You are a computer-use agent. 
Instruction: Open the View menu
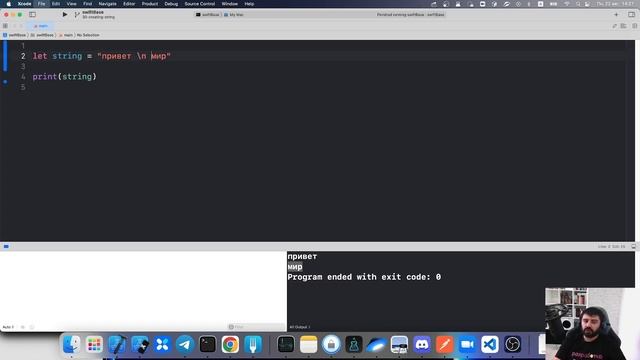(x=71, y=4)
